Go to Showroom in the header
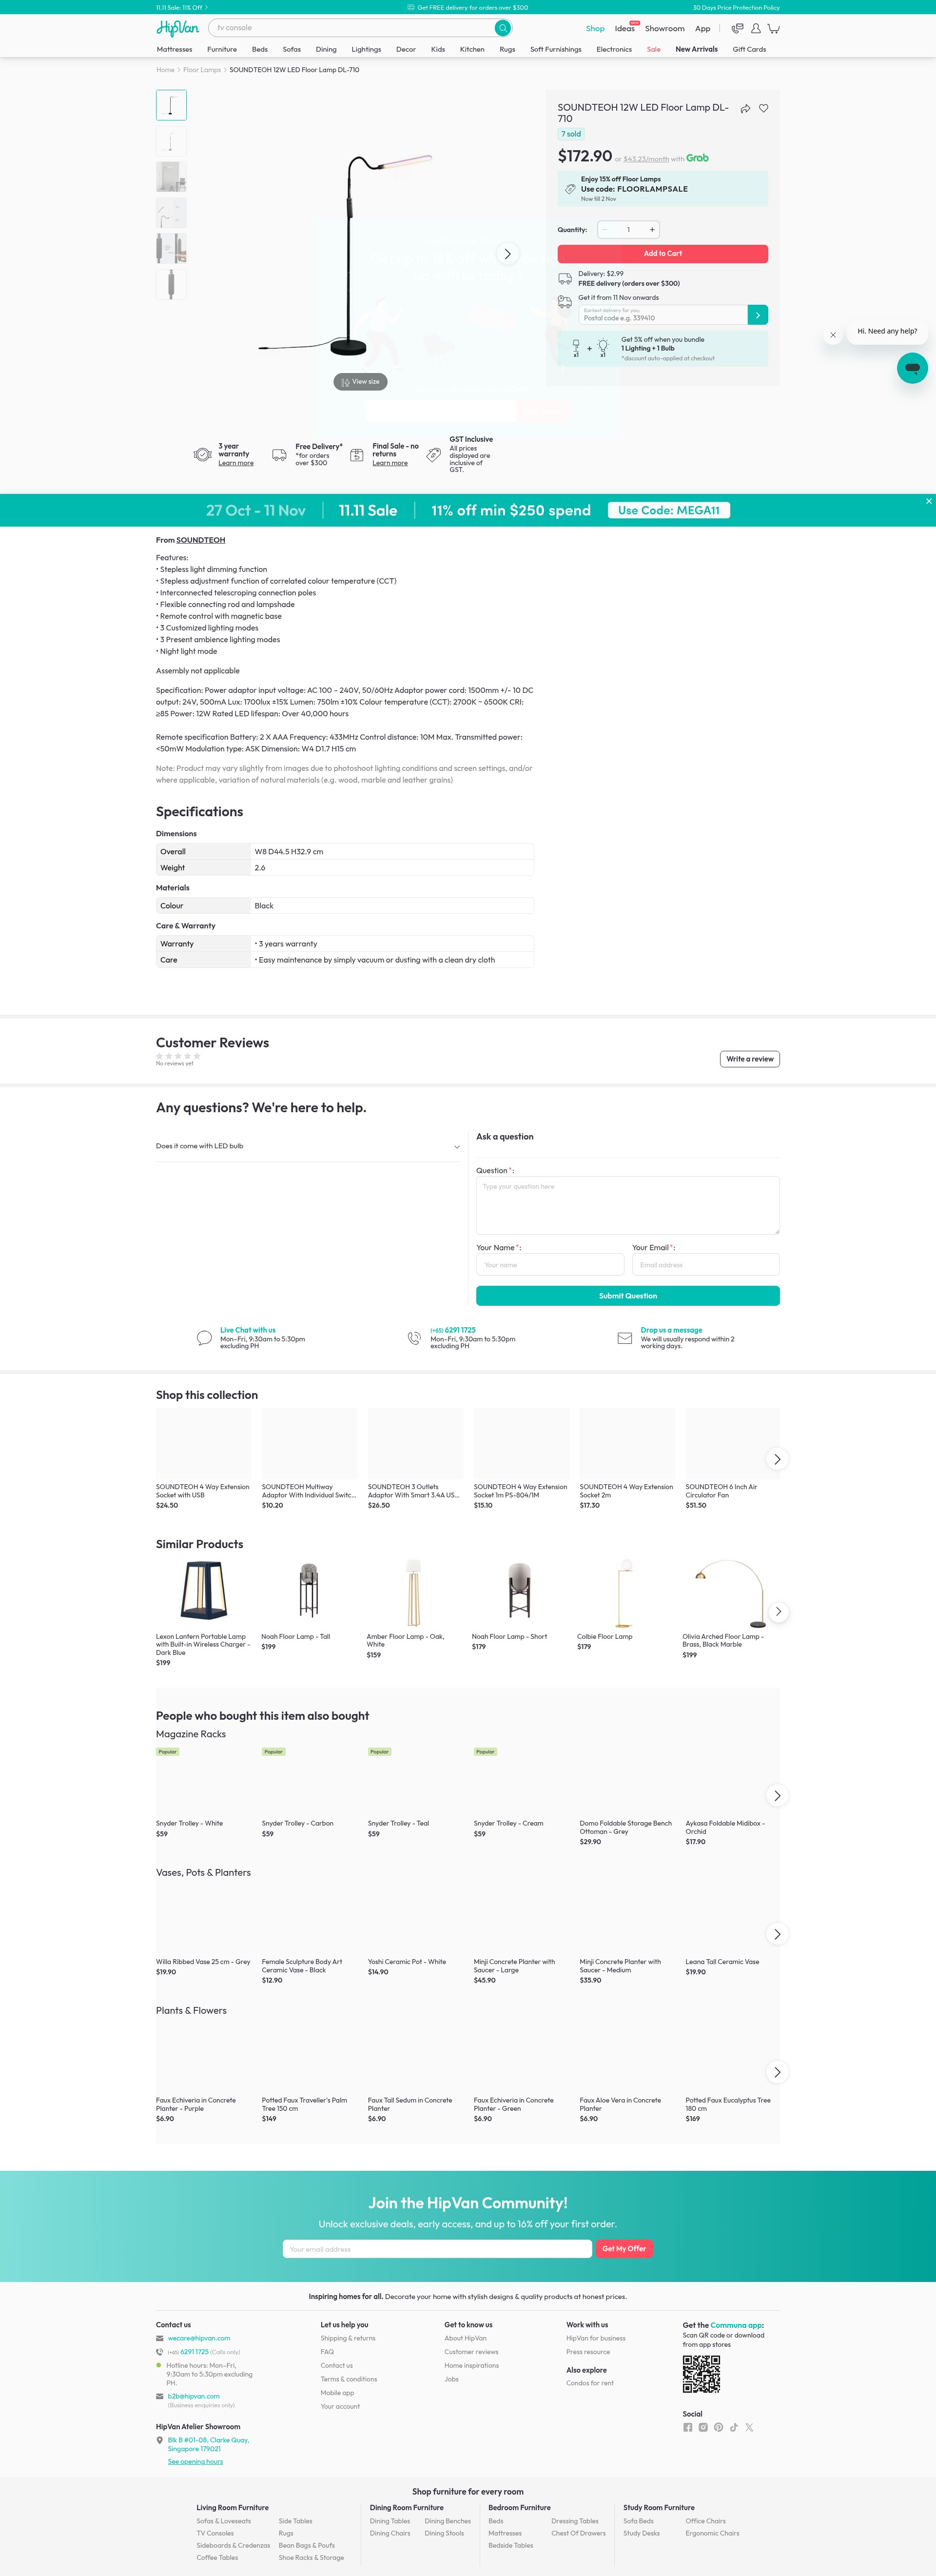Screen dimensions: 936x2576 click(665, 29)
